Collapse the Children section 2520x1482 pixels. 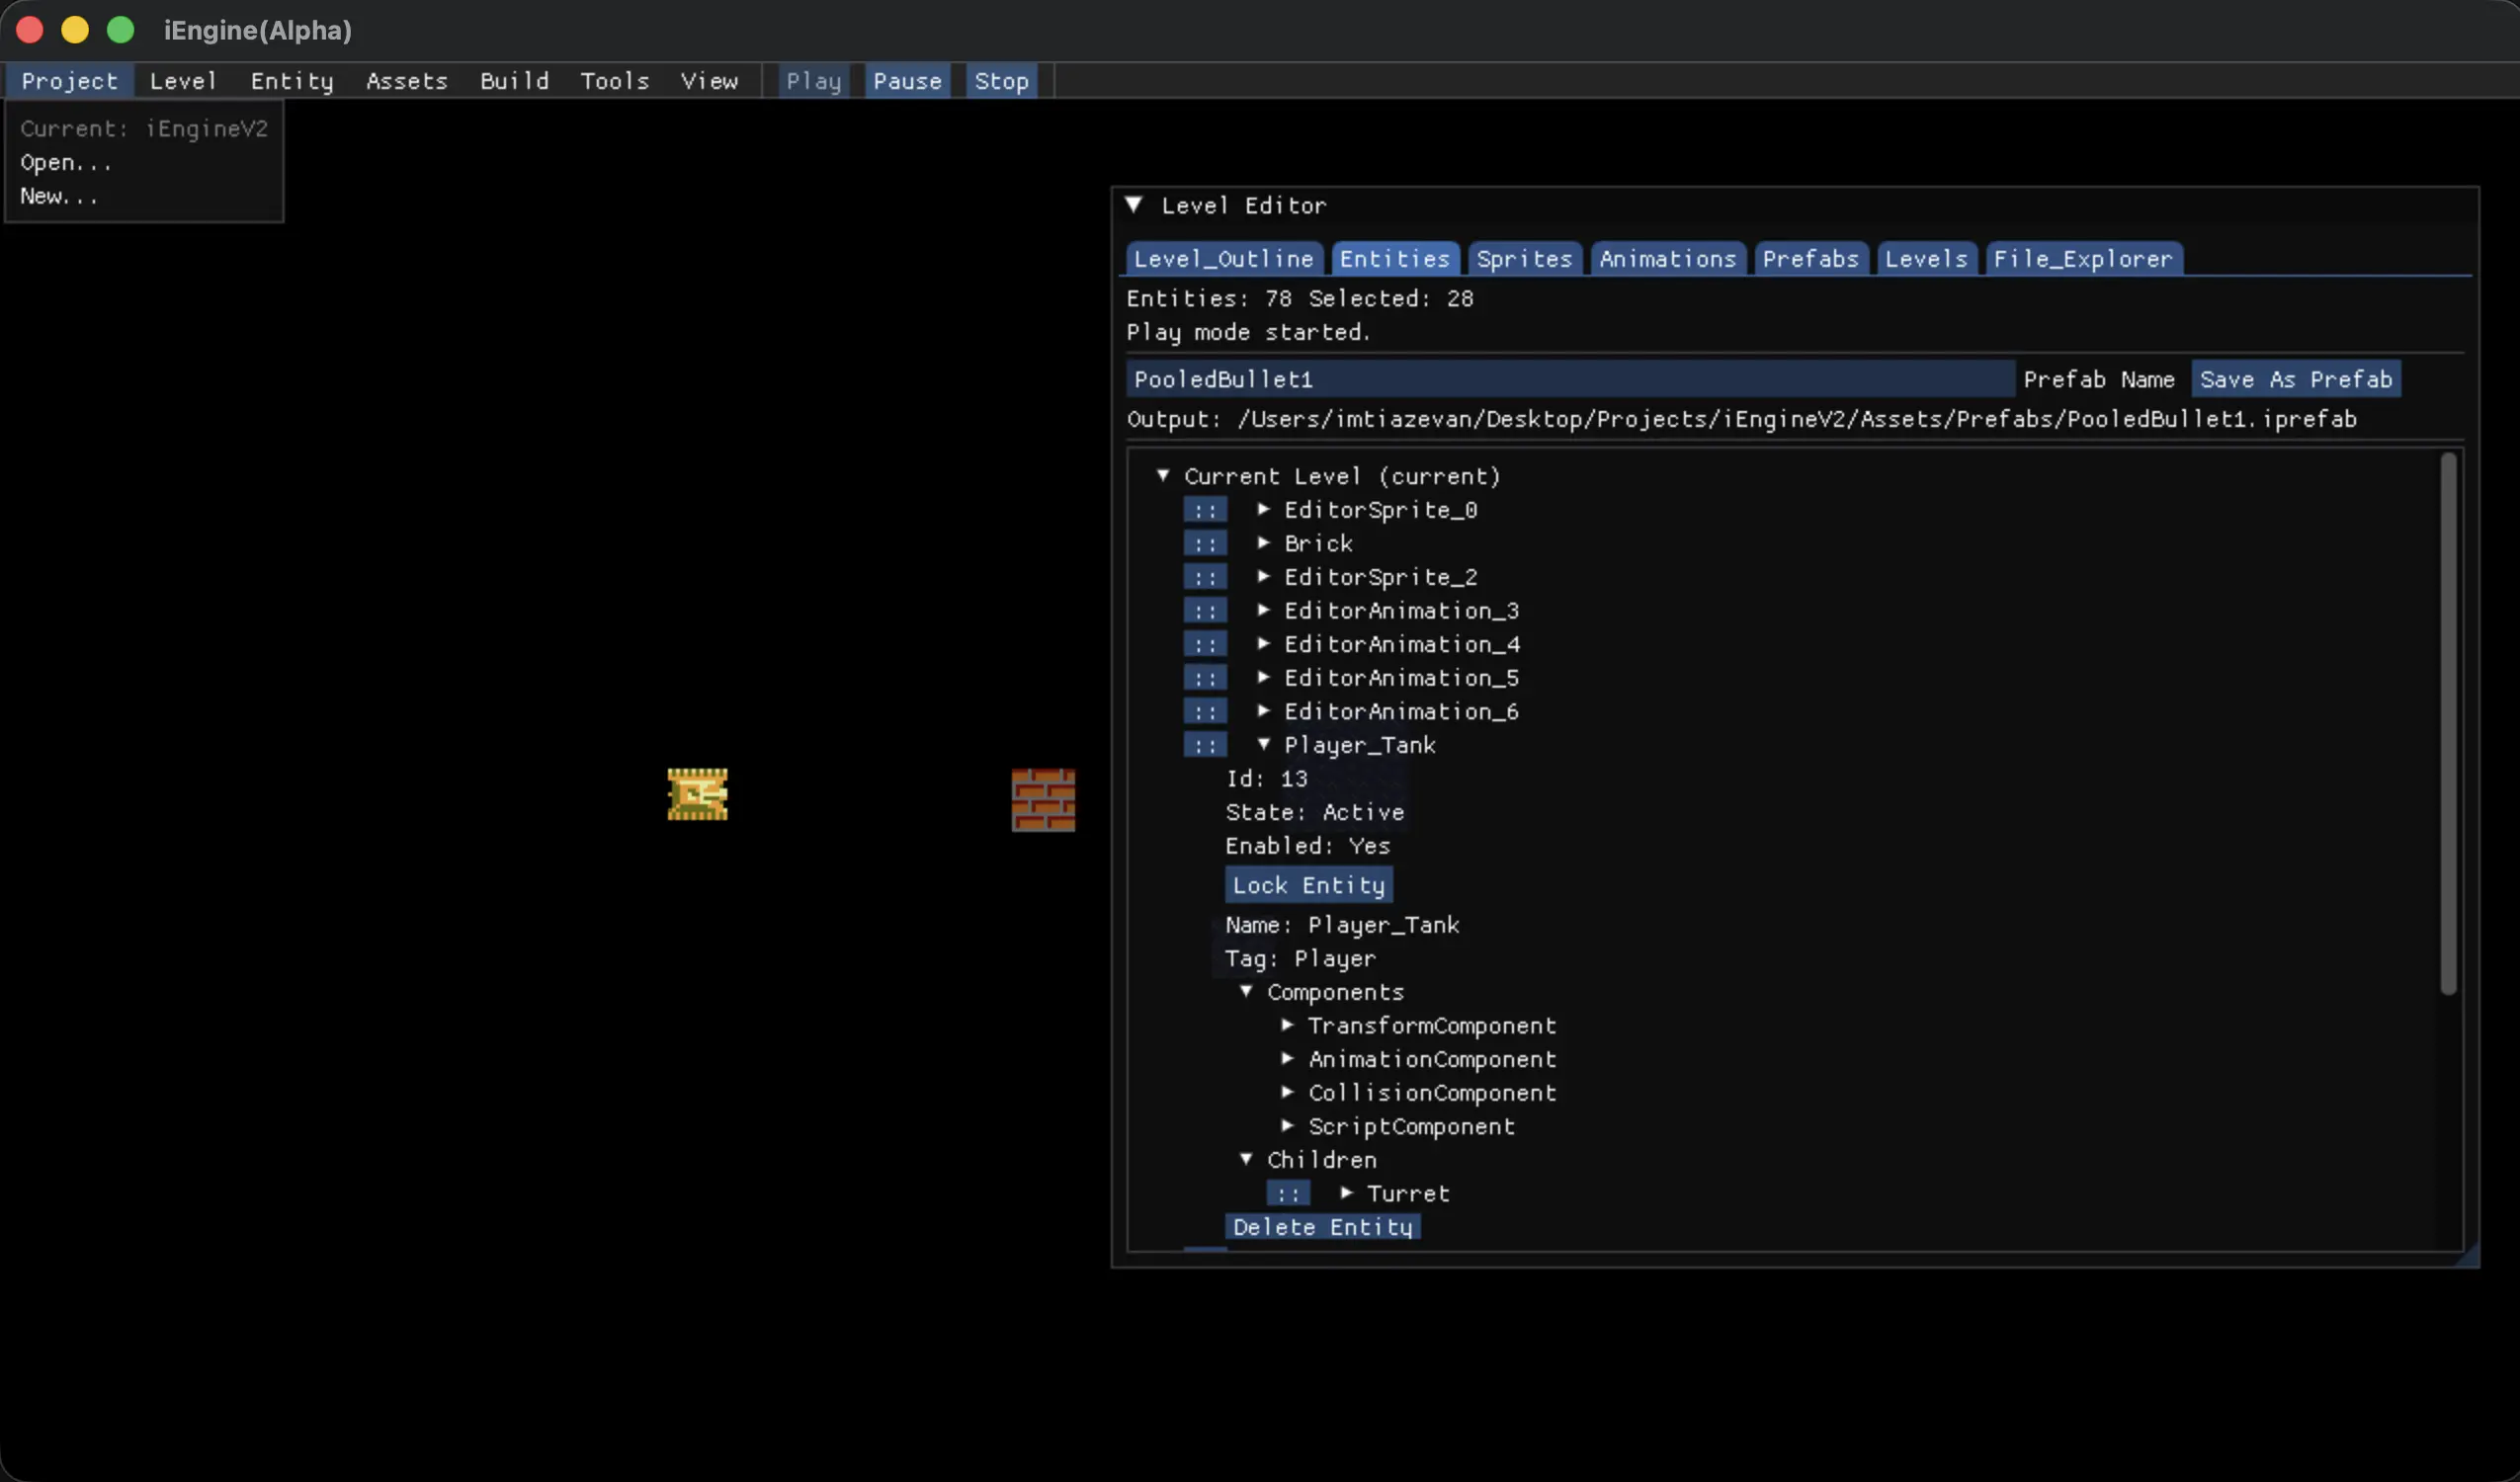click(x=1246, y=1160)
